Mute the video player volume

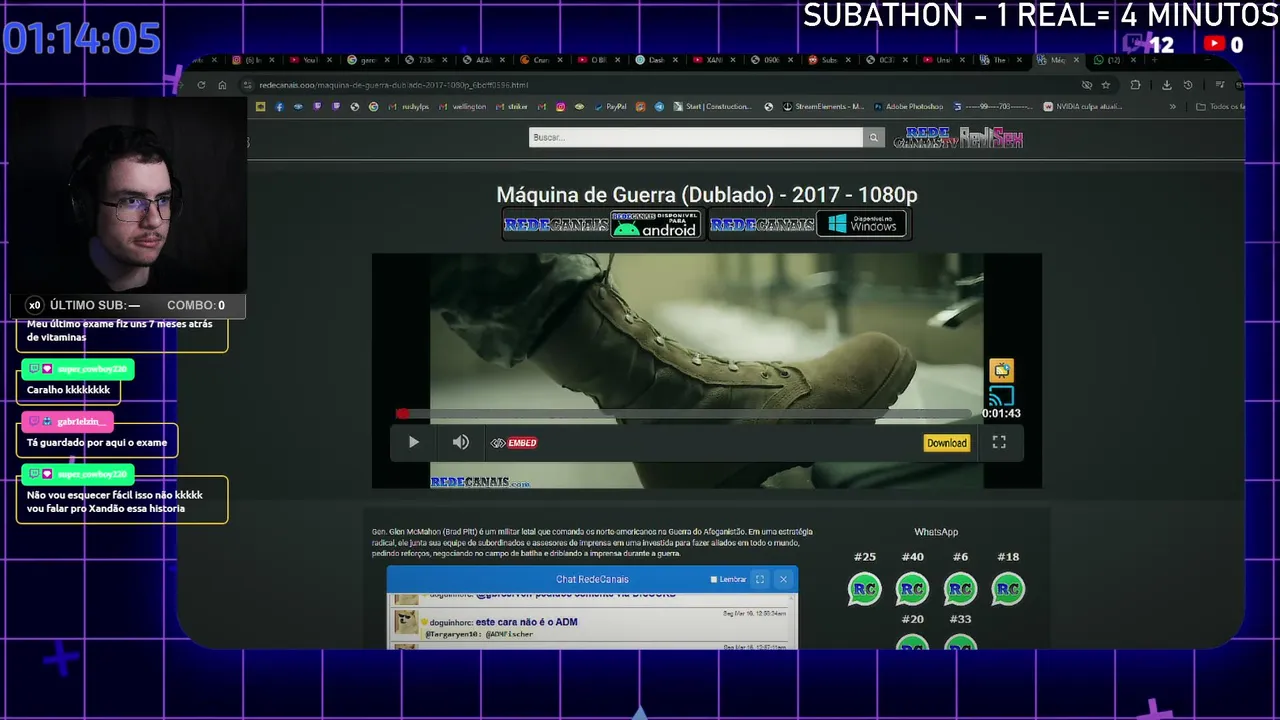(460, 442)
